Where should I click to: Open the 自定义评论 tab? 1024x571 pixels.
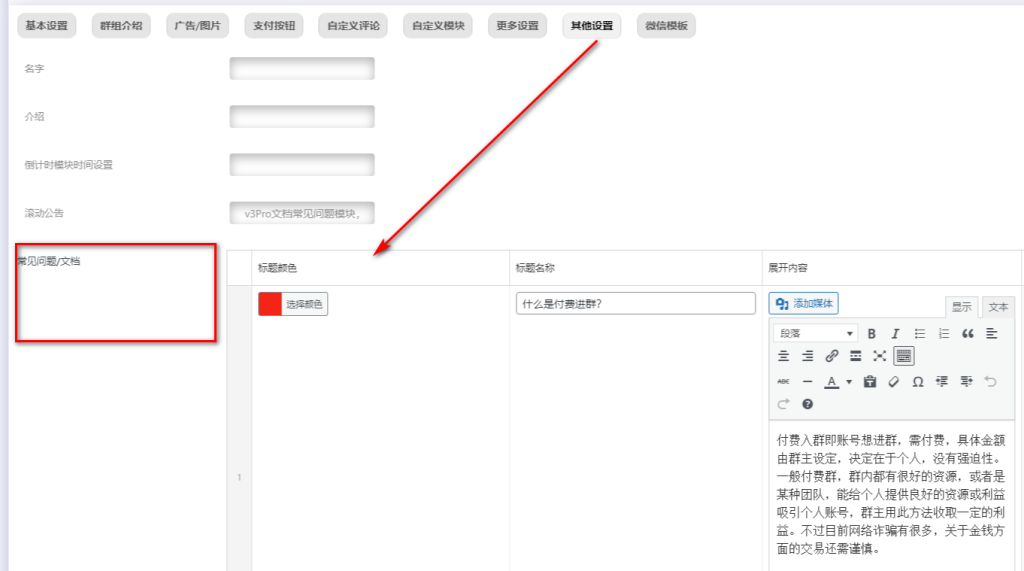click(x=353, y=26)
